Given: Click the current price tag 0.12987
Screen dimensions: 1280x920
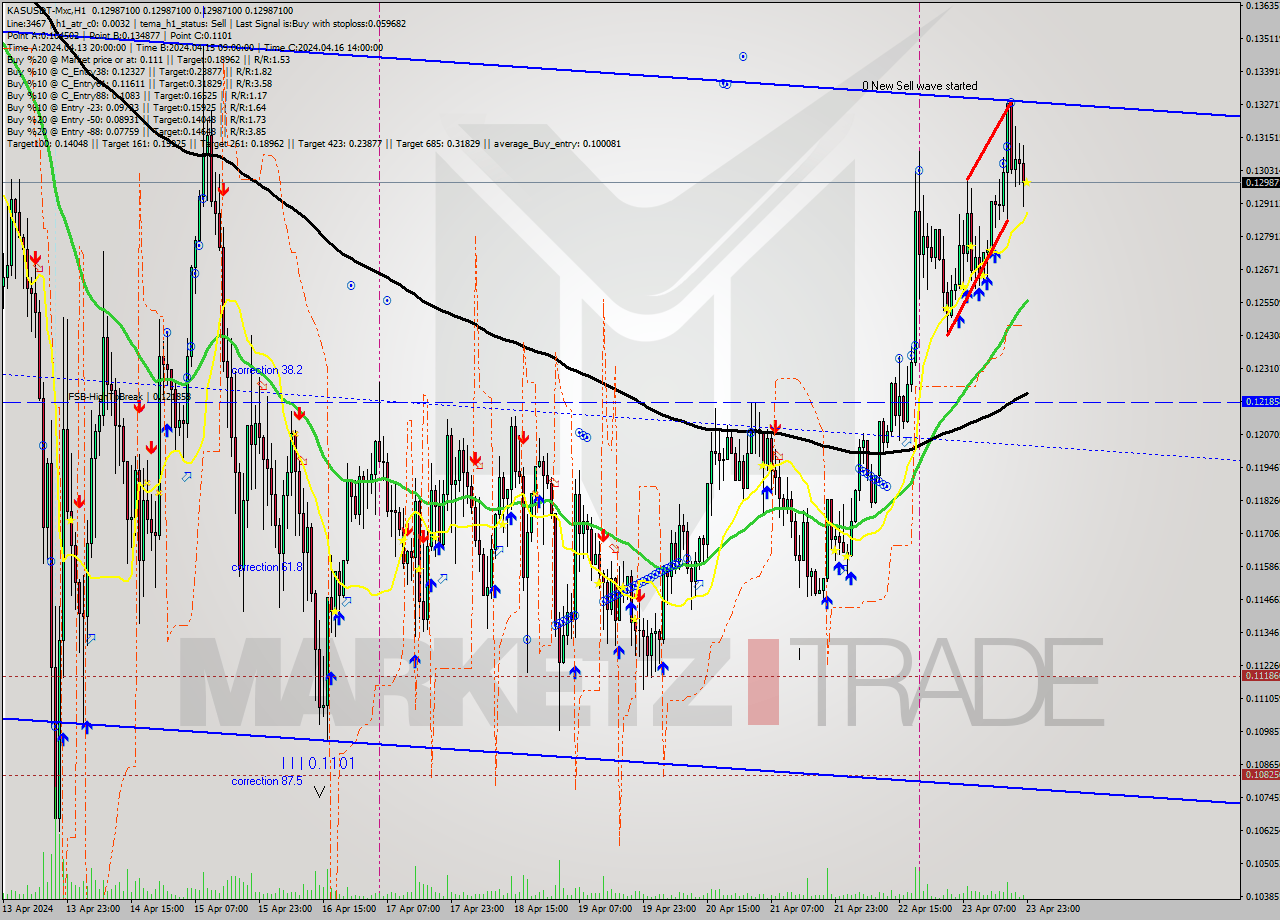Looking at the screenshot, I should (1260, 182).
